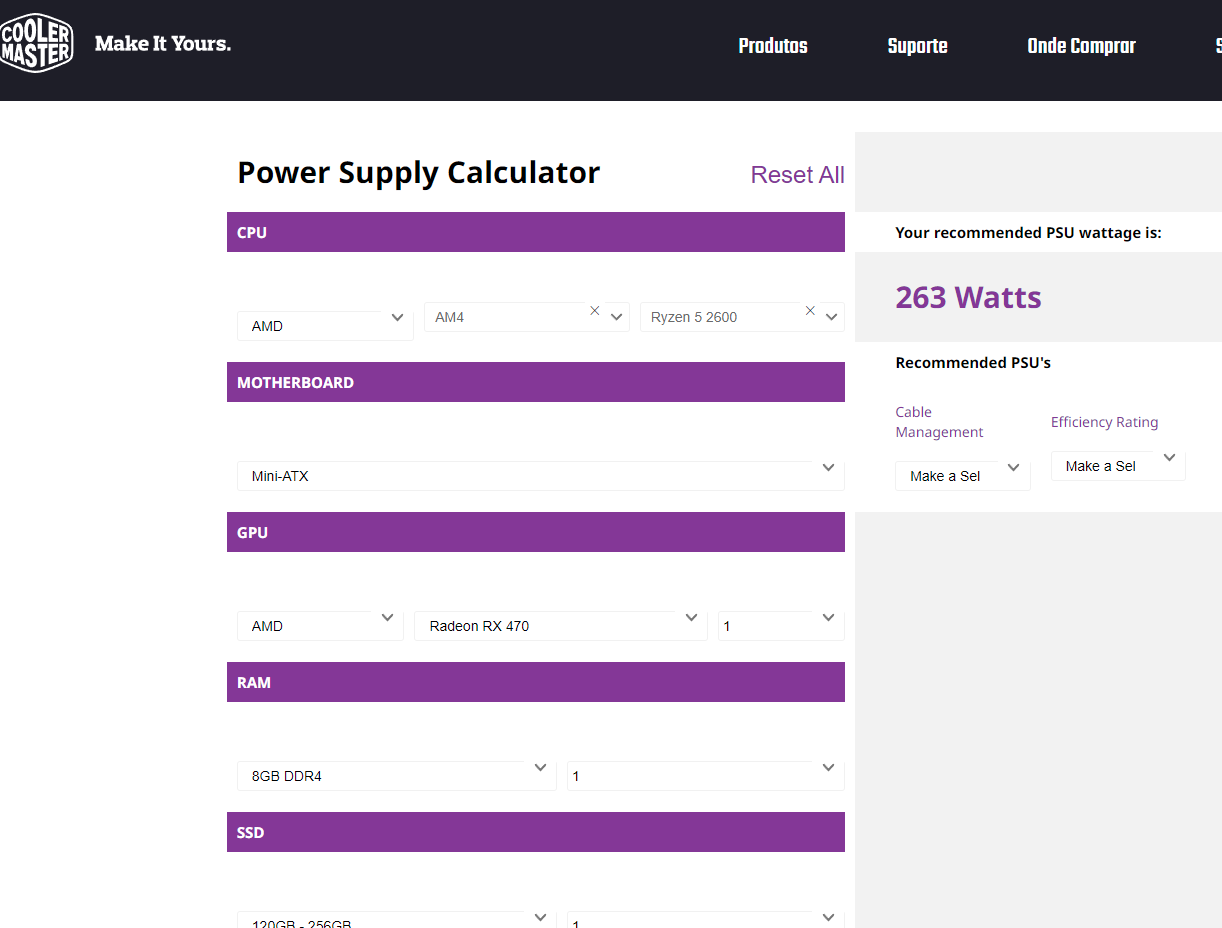Click the RAM section header
1222x928 pixels.
[536, 682]
